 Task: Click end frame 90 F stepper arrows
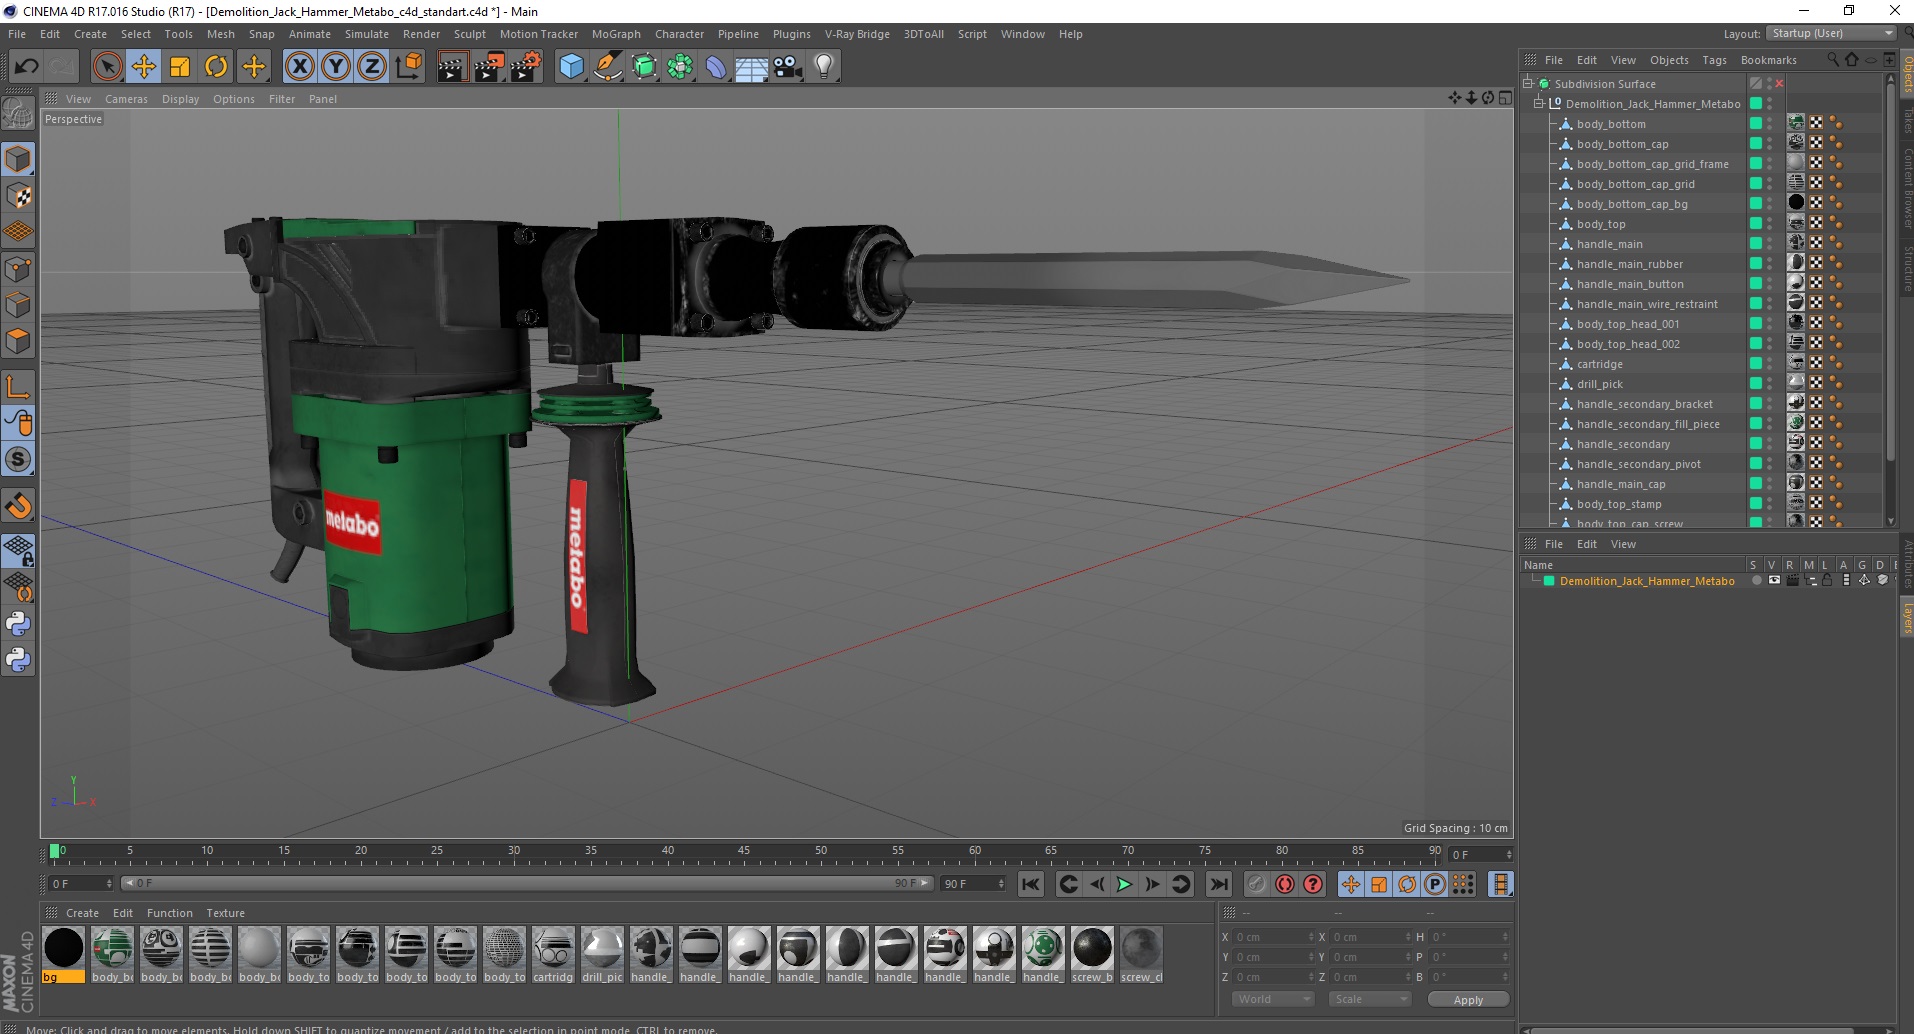1001,884
